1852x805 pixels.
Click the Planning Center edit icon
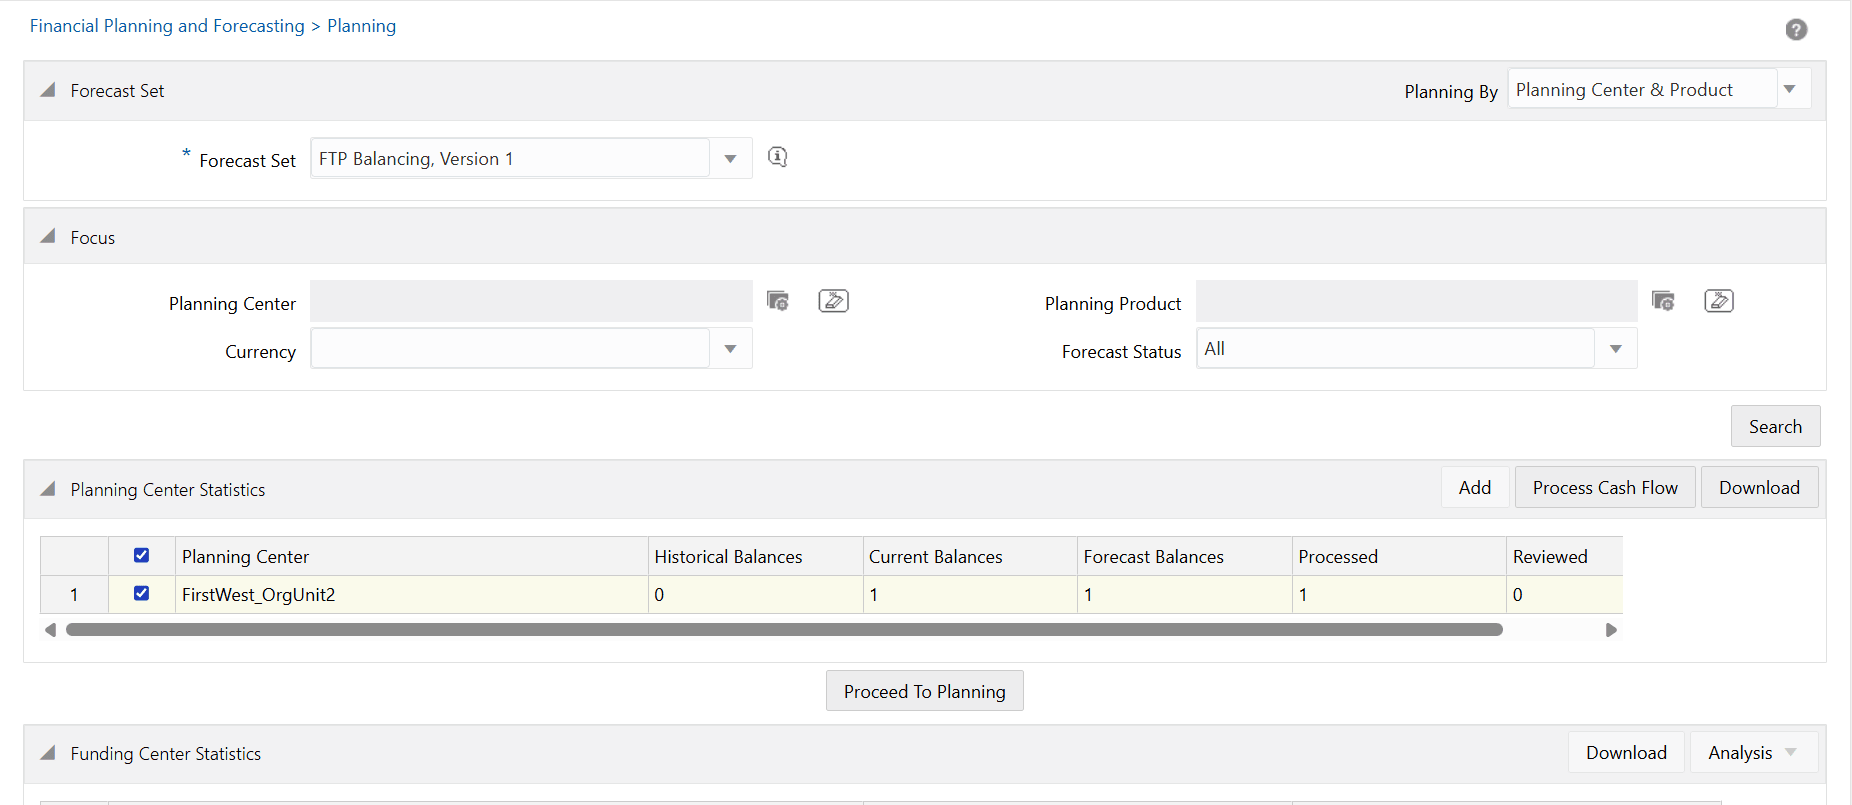[x=833, y=301]
